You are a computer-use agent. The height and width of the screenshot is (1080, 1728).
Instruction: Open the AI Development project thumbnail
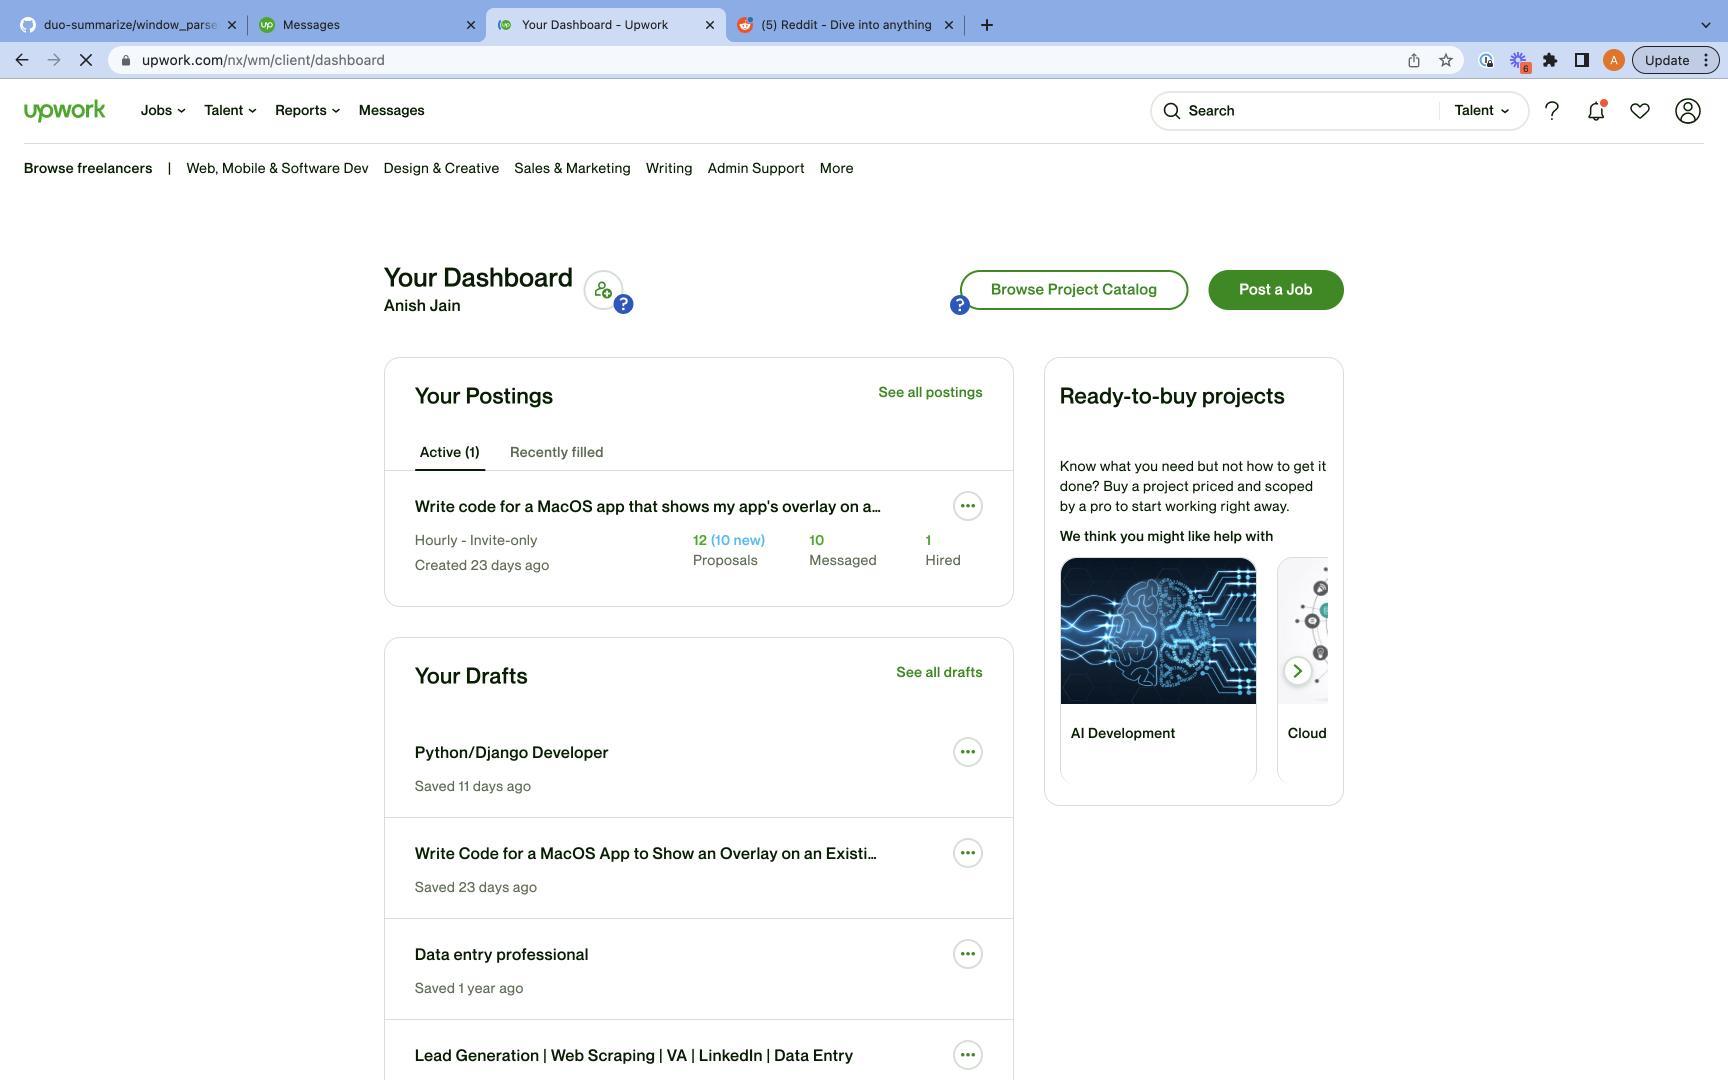coord(1158,631)
